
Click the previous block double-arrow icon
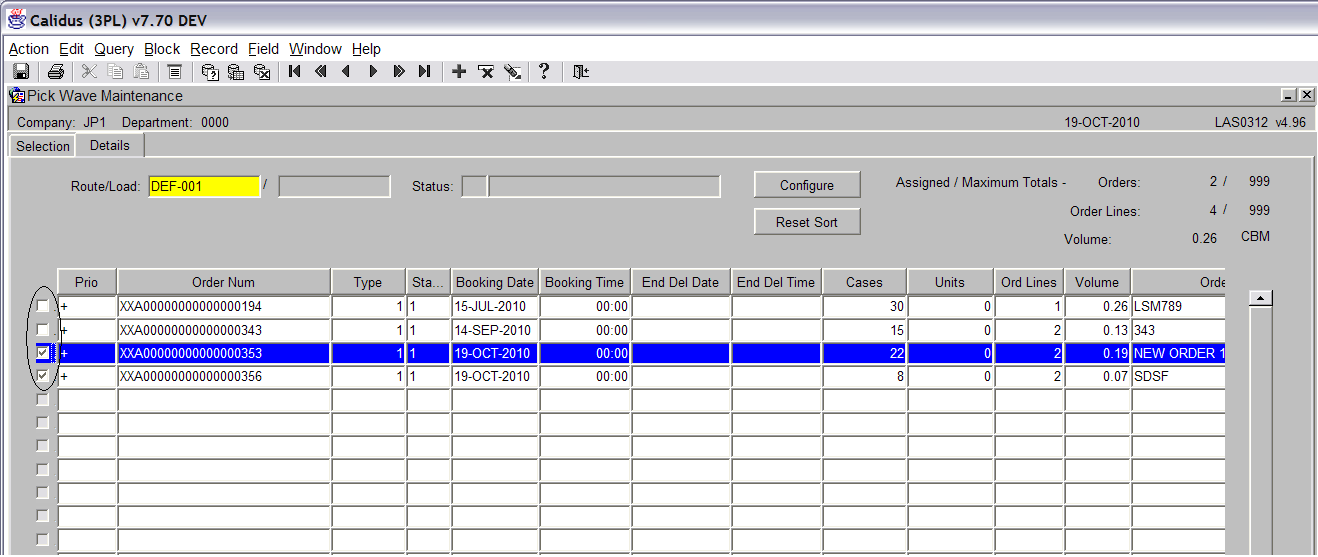click(x=321, y=72)
